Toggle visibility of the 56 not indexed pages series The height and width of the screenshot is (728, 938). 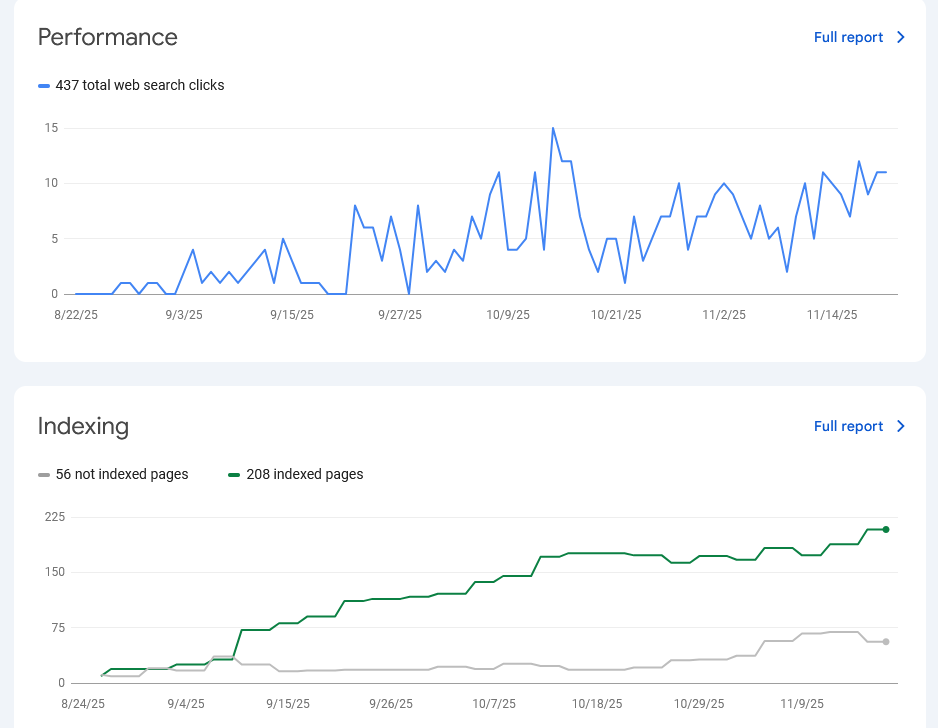113,474
